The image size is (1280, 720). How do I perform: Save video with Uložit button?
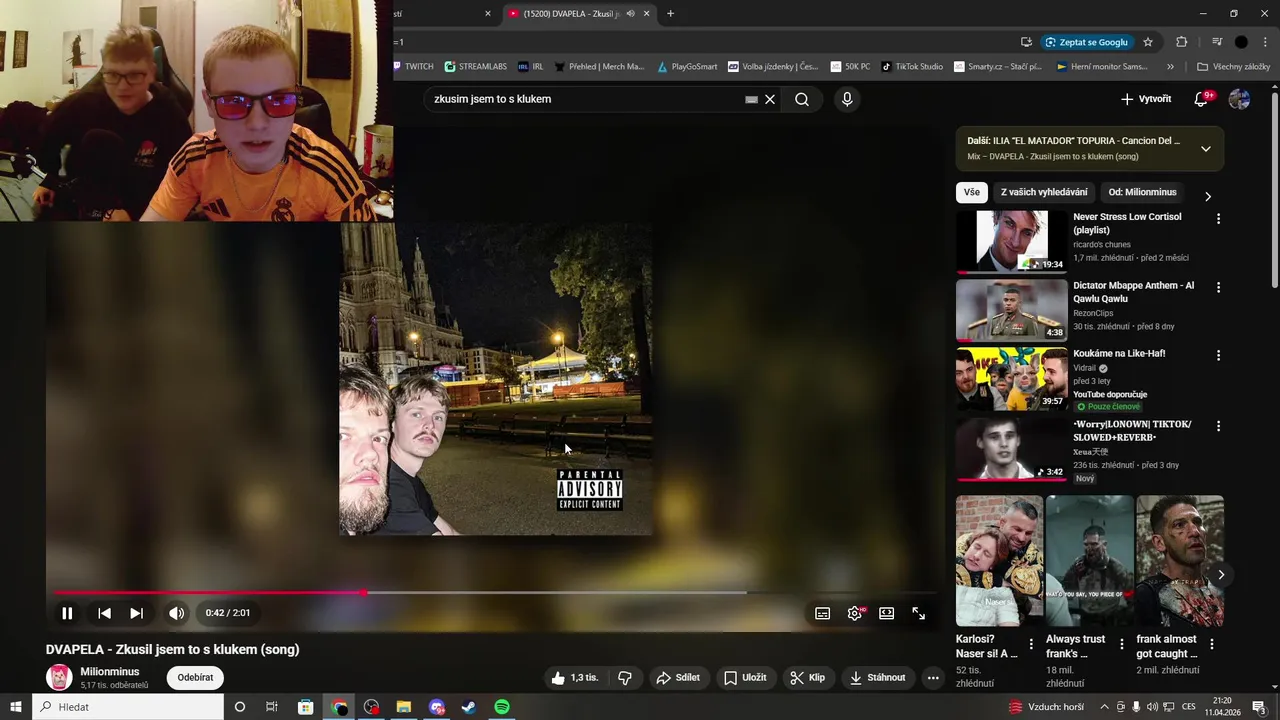745,677
